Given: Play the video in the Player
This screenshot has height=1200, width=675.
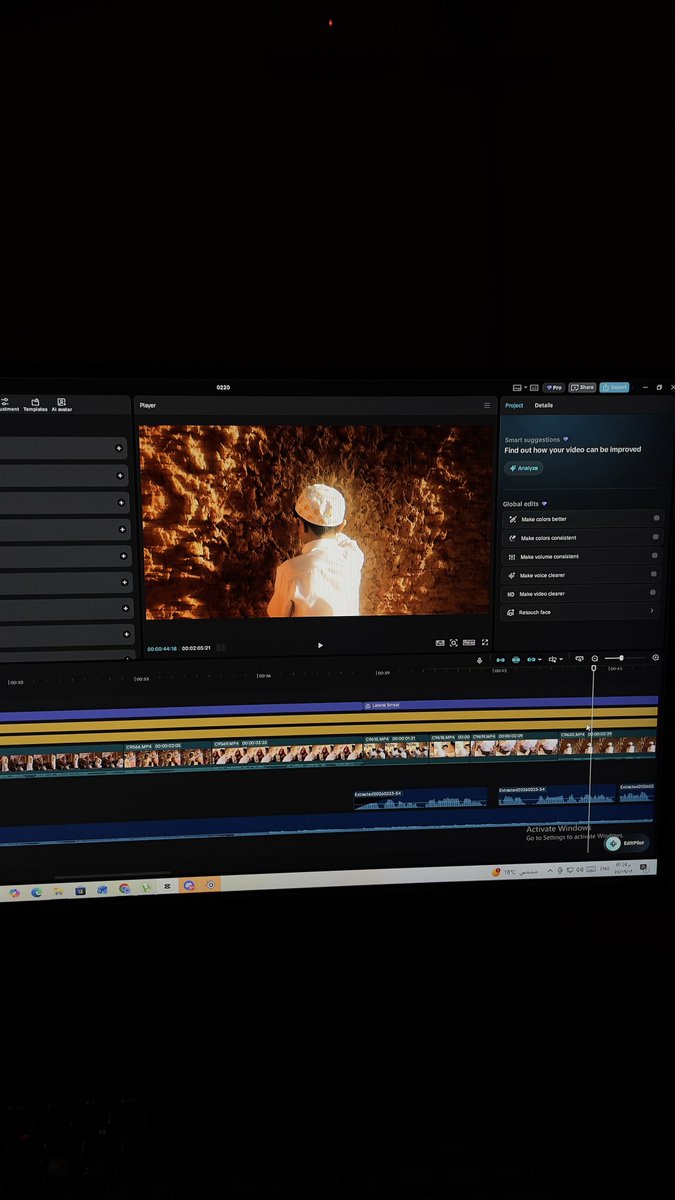Looking at the screenshot, I should 320,645.
